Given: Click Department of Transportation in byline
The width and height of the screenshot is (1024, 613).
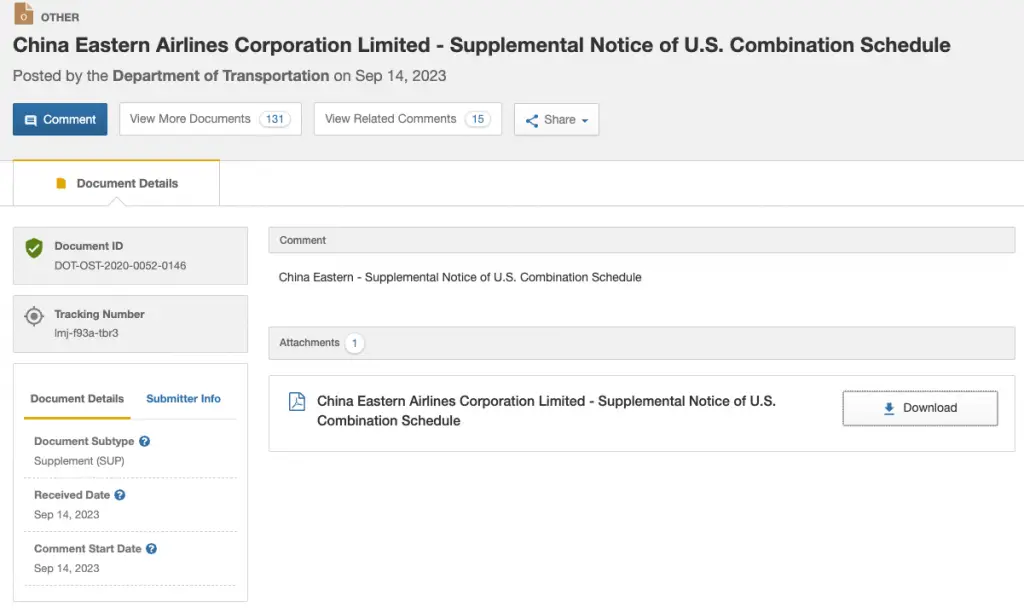Looking at the screenshot, I should click(221, 76).
